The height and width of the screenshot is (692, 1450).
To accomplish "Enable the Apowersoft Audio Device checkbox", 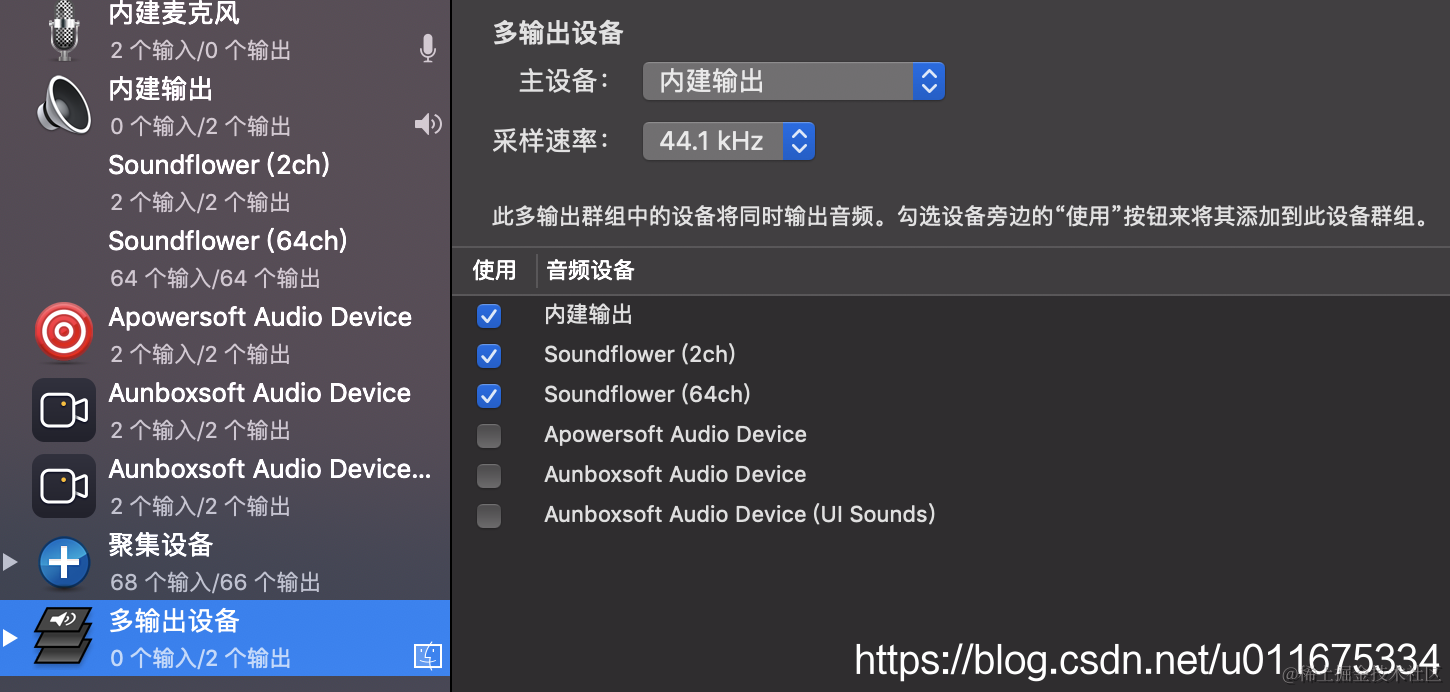I will [489, 436].
